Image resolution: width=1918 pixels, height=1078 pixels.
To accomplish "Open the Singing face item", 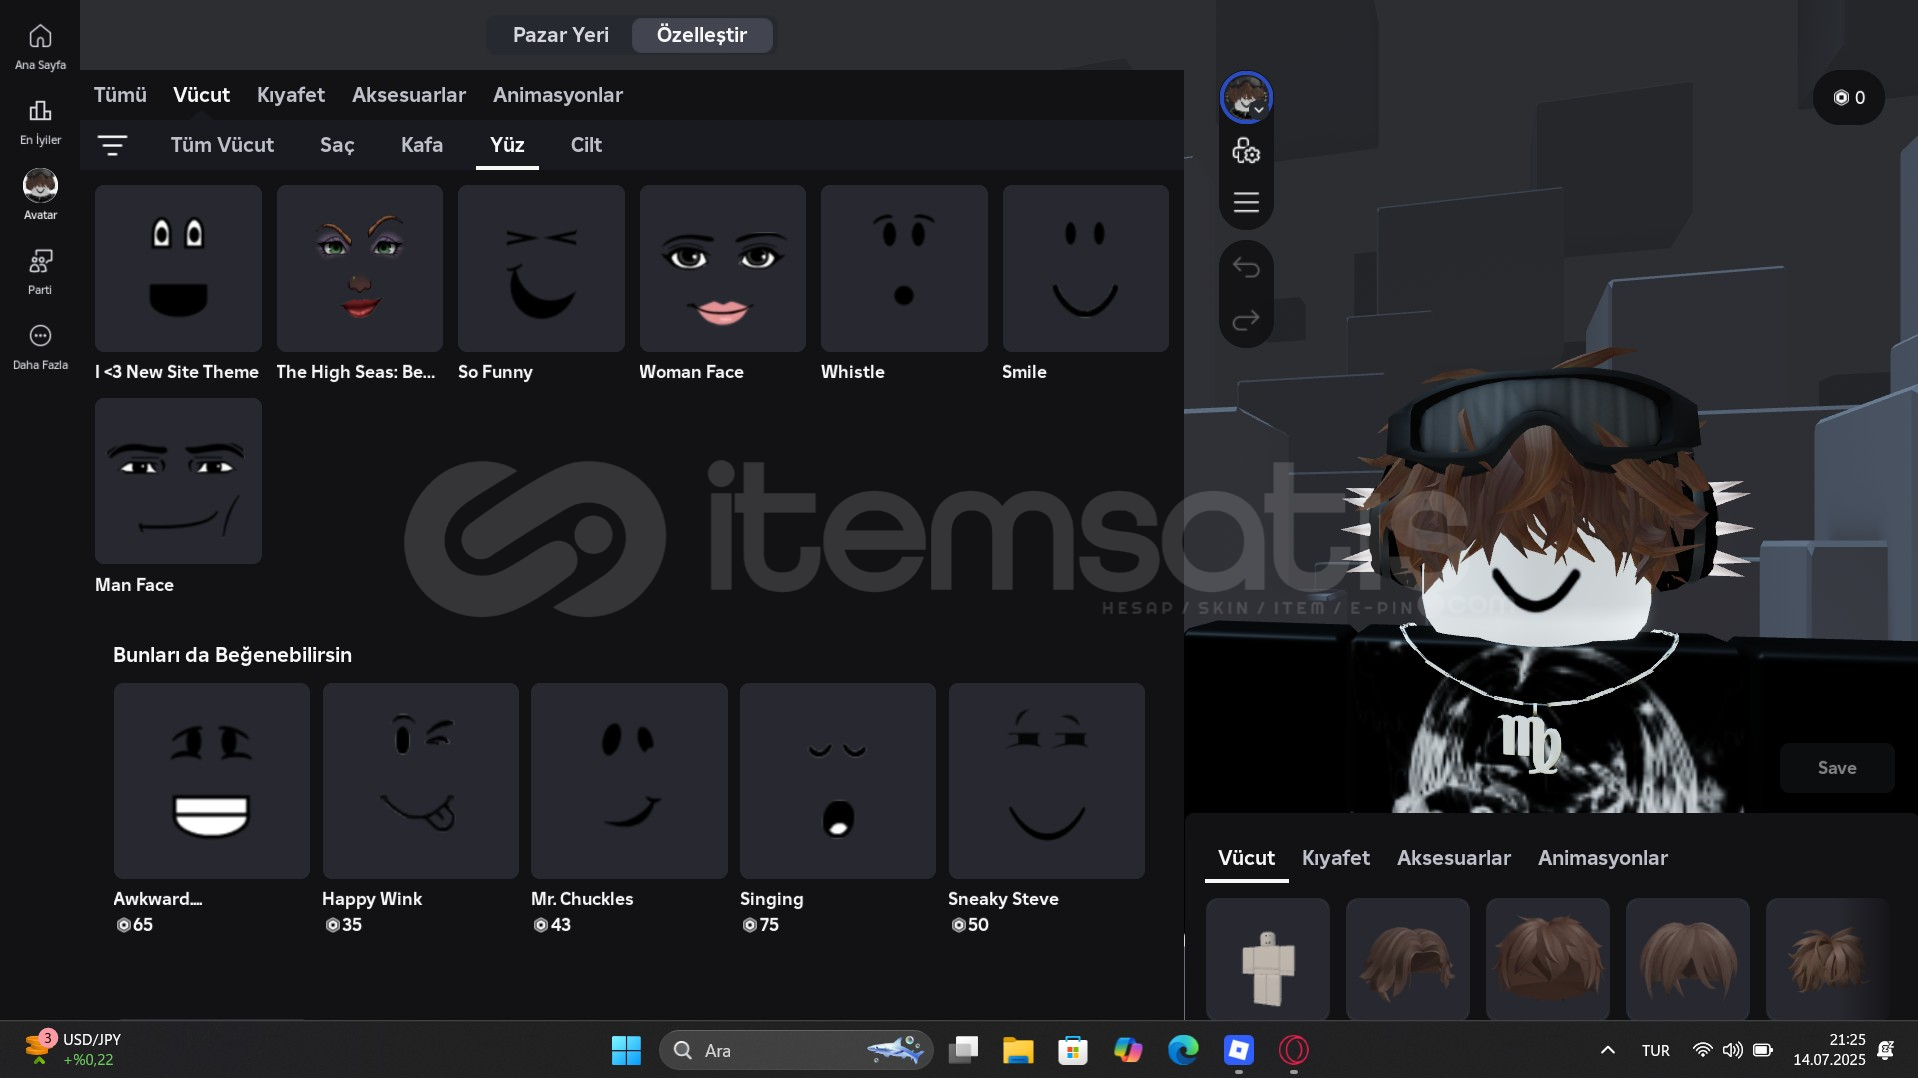I will pyautogui.click(x=838, y=781).
